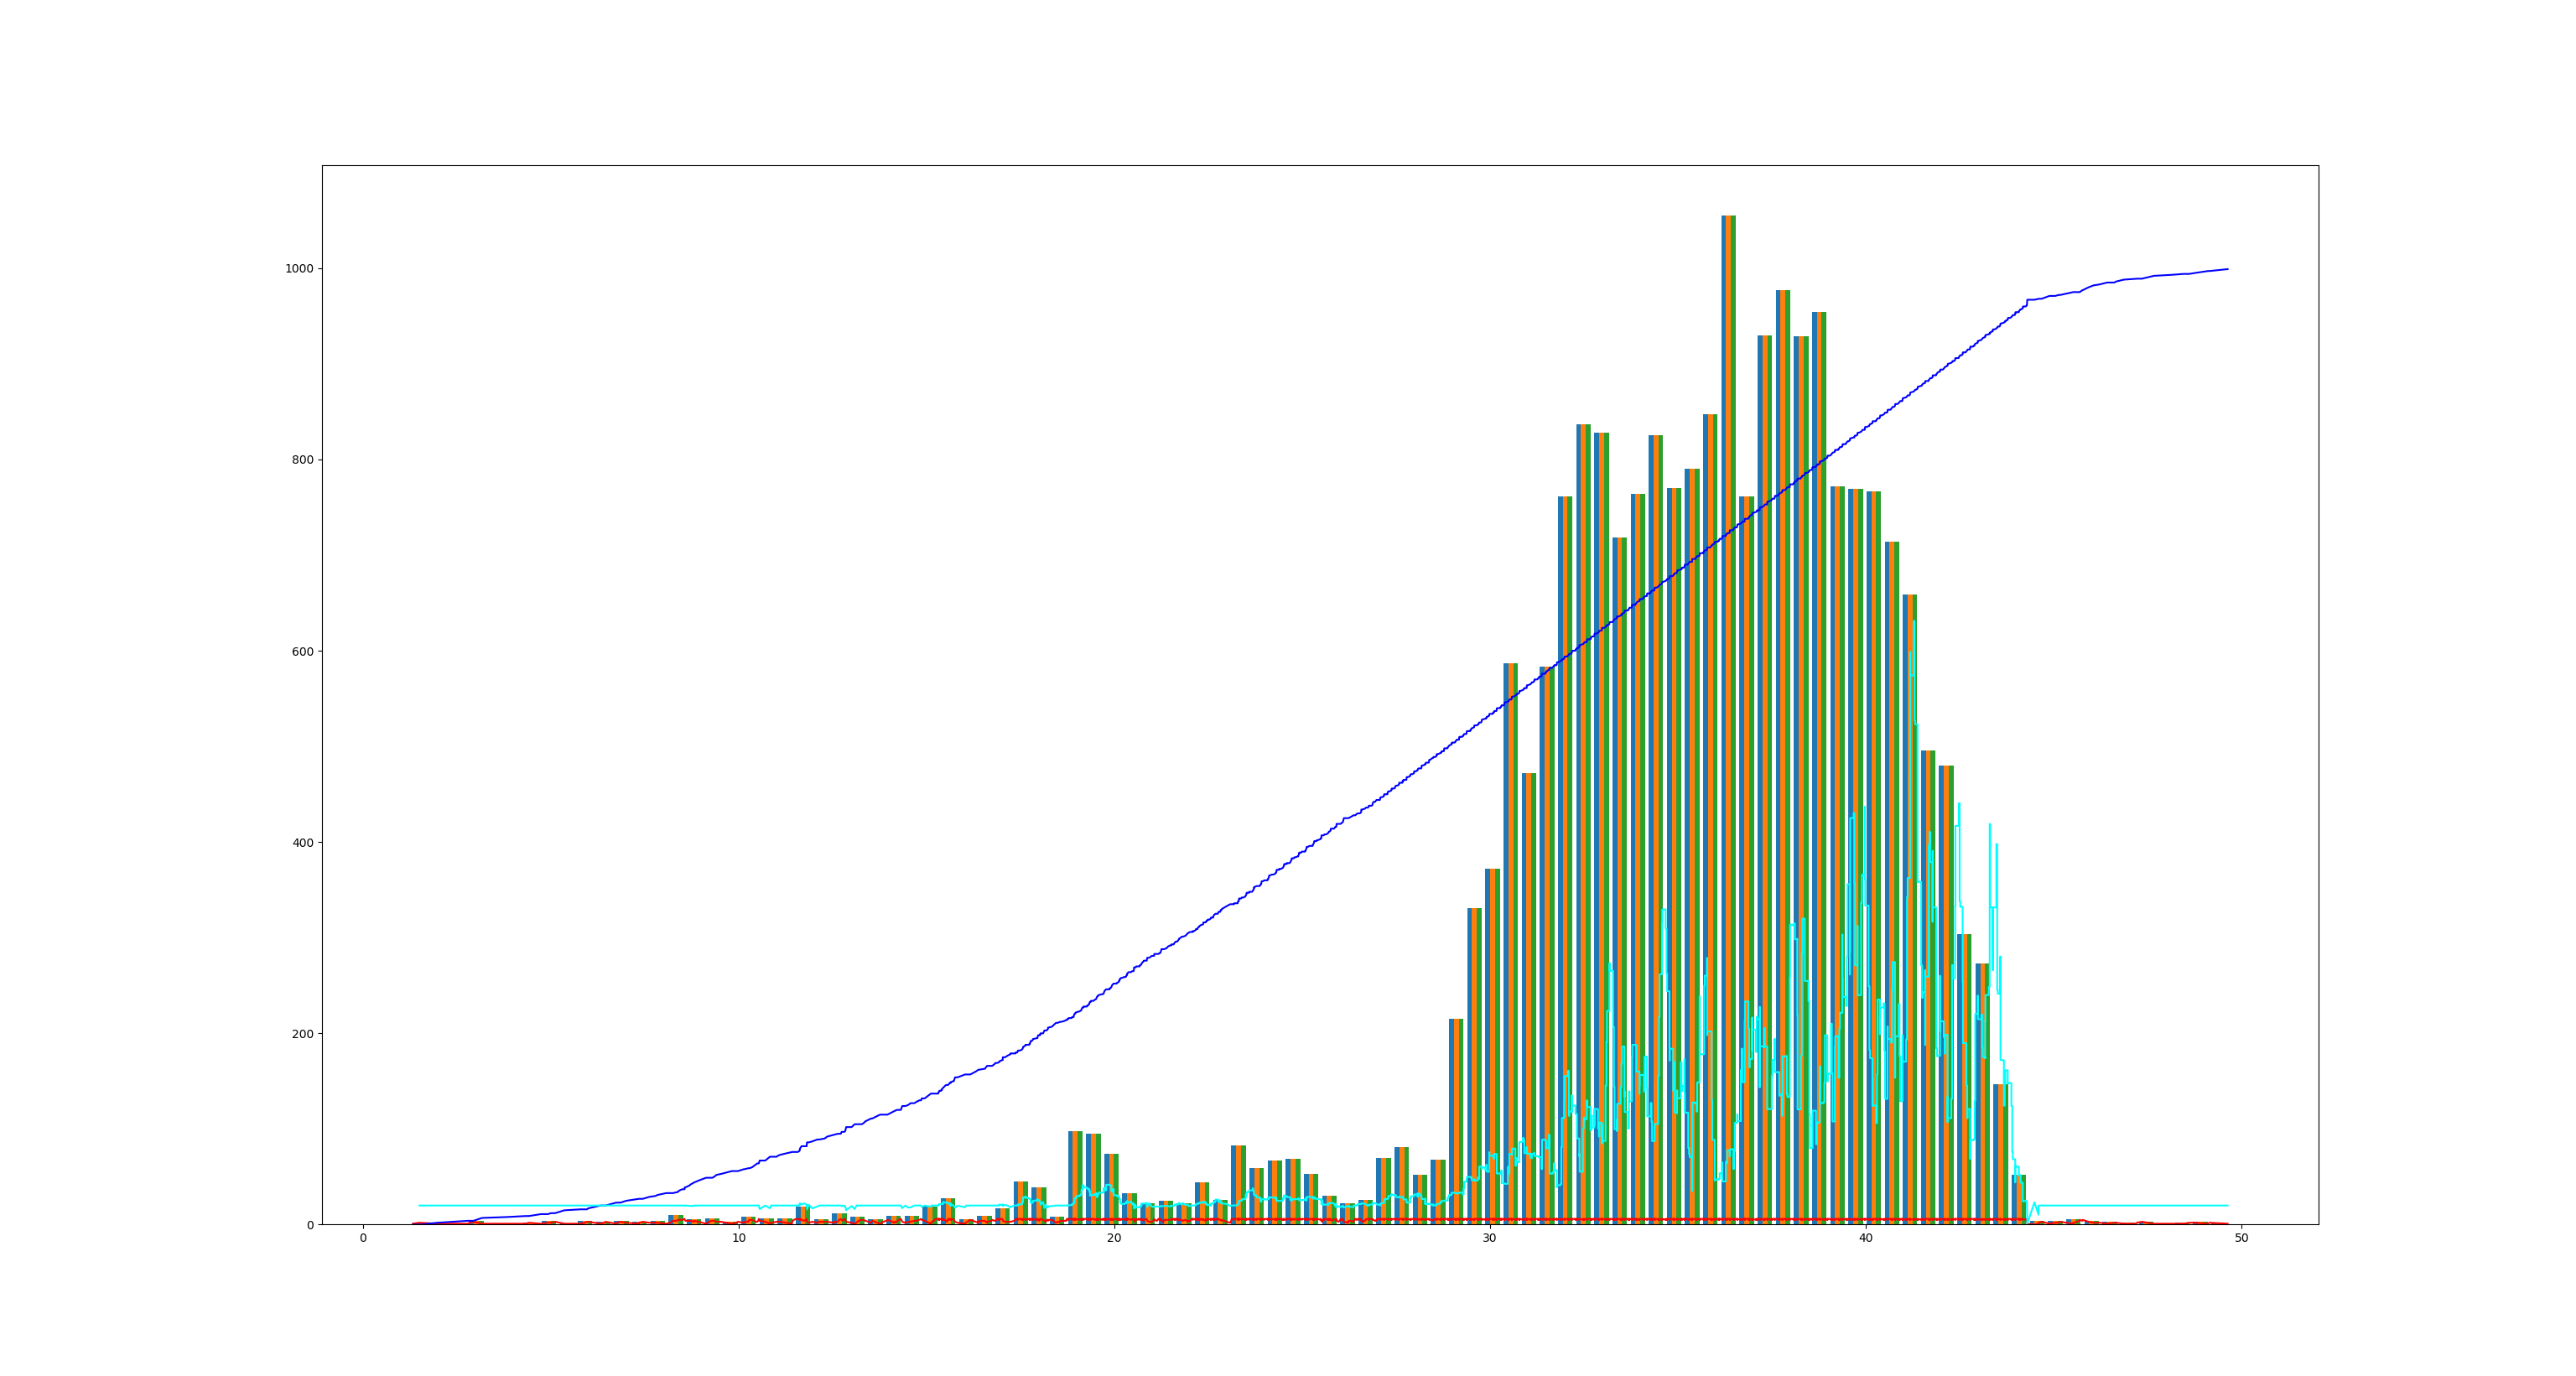Click the 40 x-axis tick label
This screenshot has width=2576, height=1376.
click(x=1865, y=1238)
